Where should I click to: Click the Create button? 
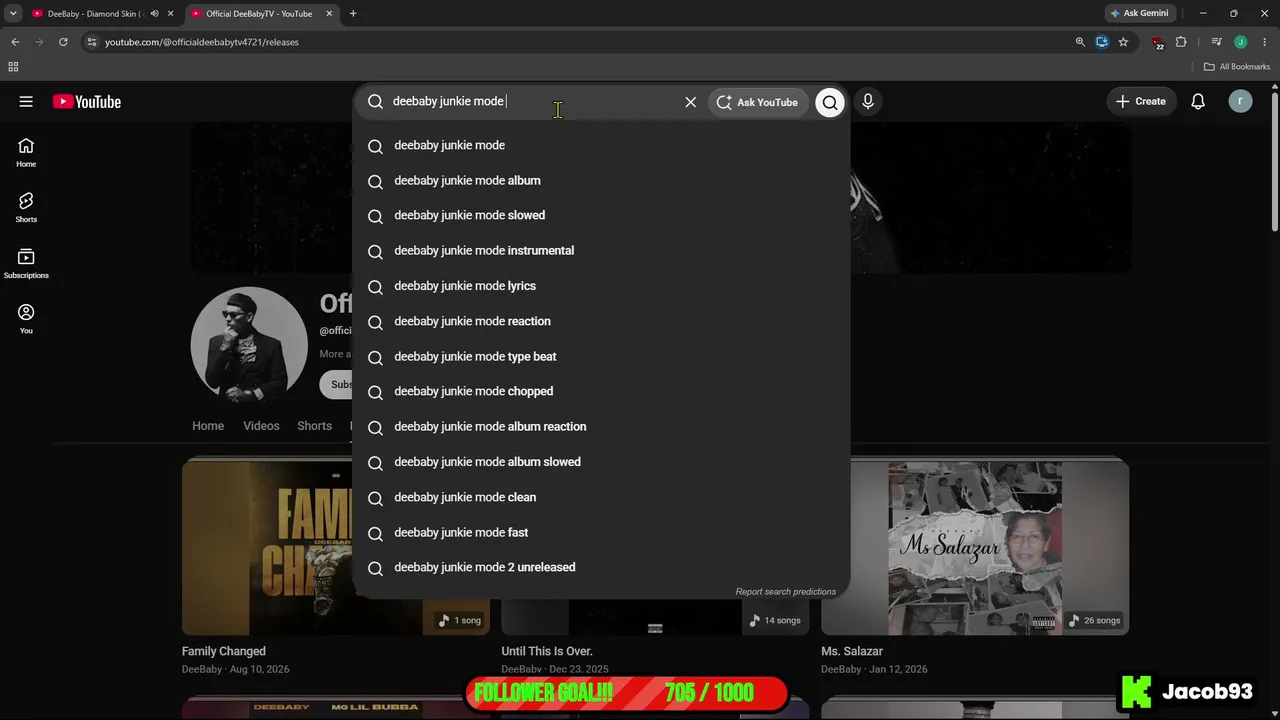(x=1141, y=101)
